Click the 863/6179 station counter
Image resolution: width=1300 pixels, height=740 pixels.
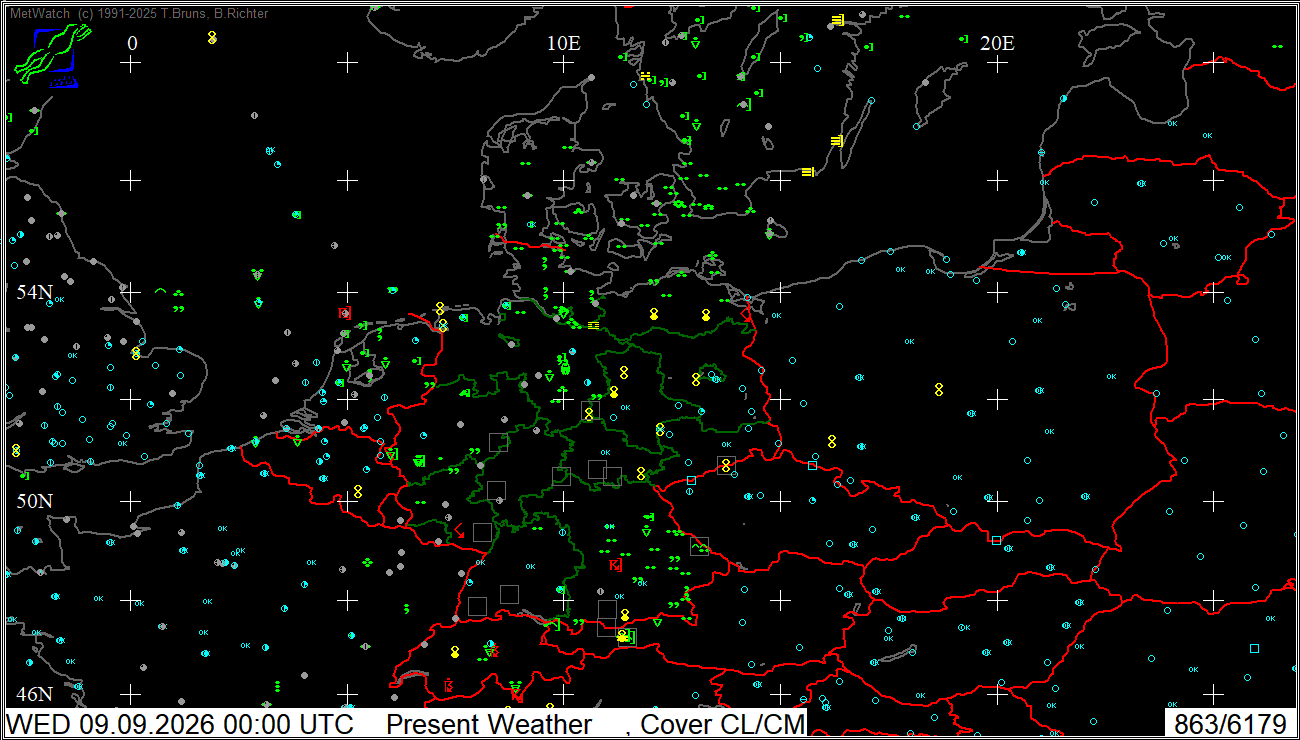(x=1230, y=724)
